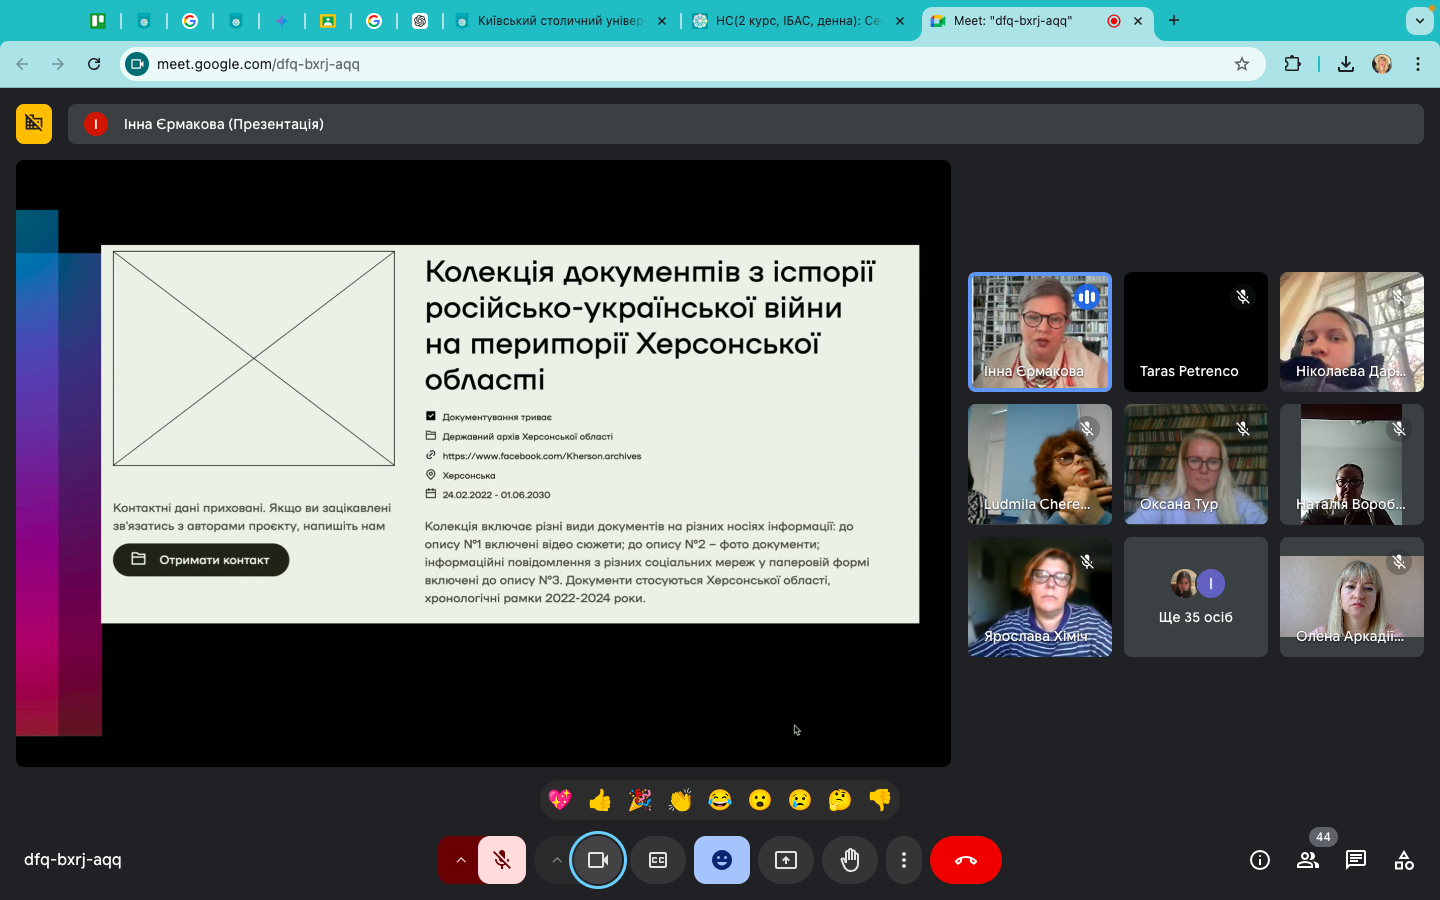Viewport: 1440px width, 900px height.
Task: Send the thumbs up reaction
Action: 600,800
